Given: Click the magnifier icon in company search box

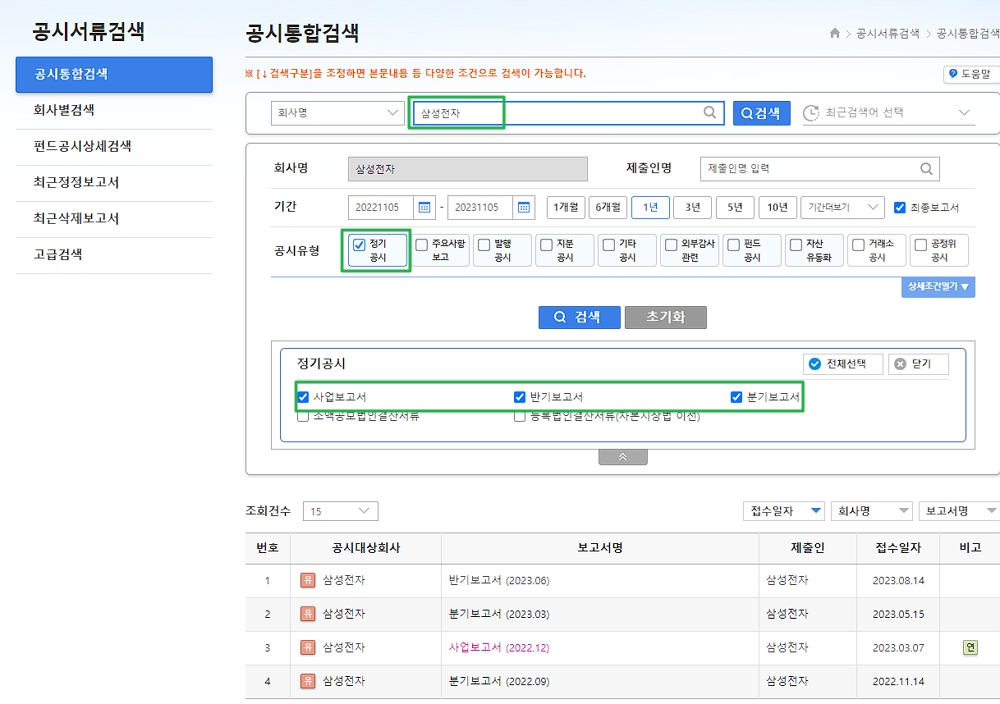Looking at the screenshot, I should pos(709,112).
